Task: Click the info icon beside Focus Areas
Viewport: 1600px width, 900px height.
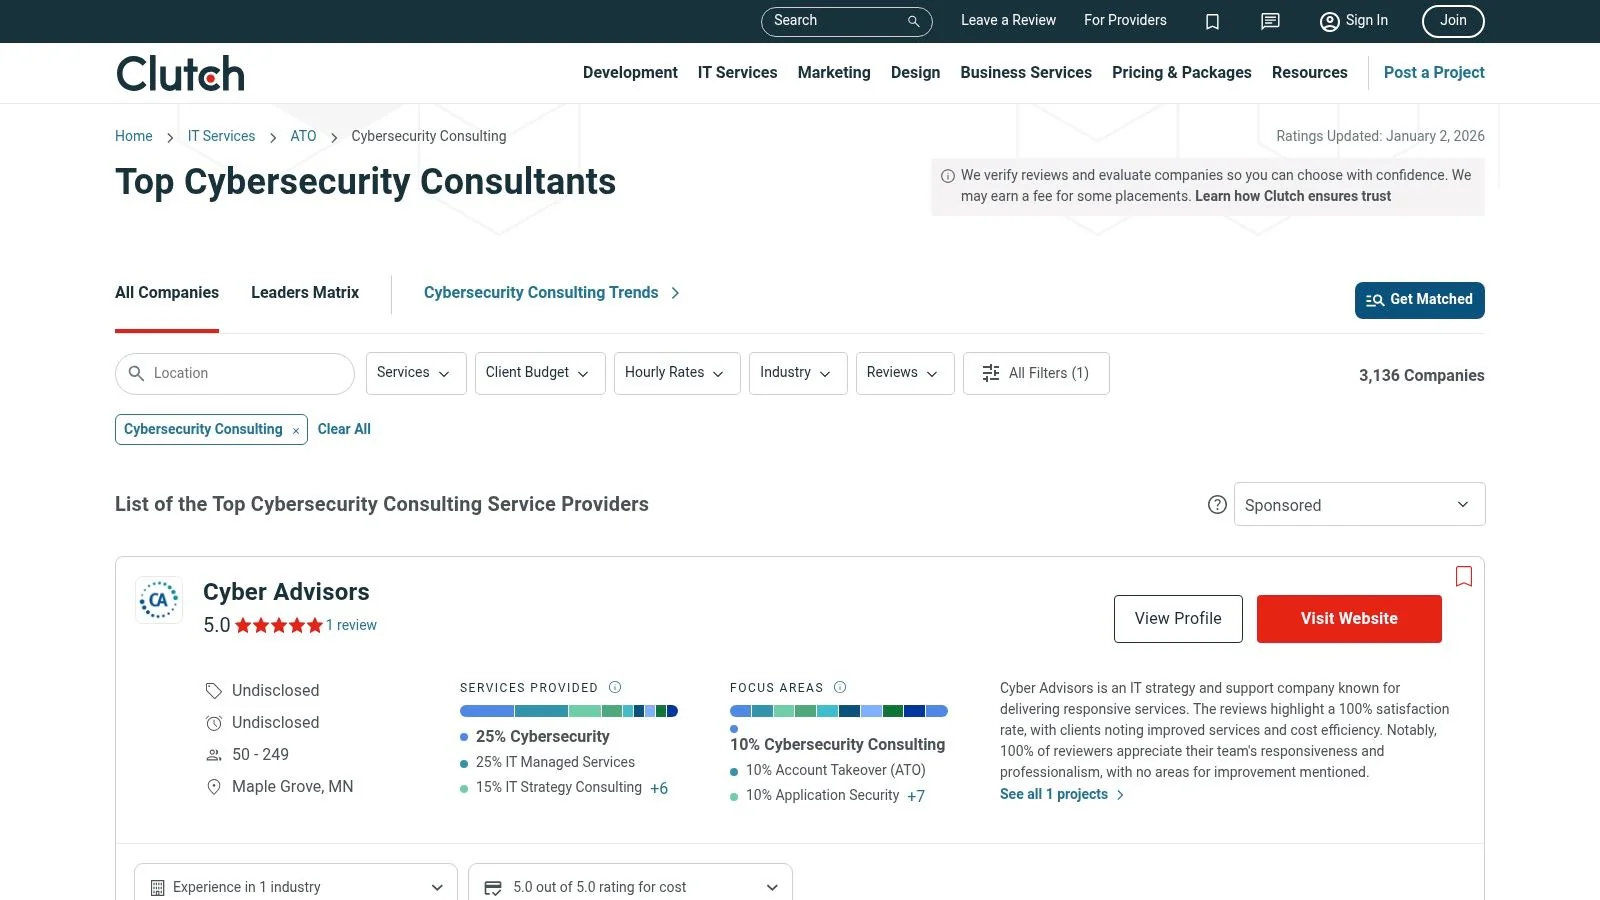Action: coord(840,687)
